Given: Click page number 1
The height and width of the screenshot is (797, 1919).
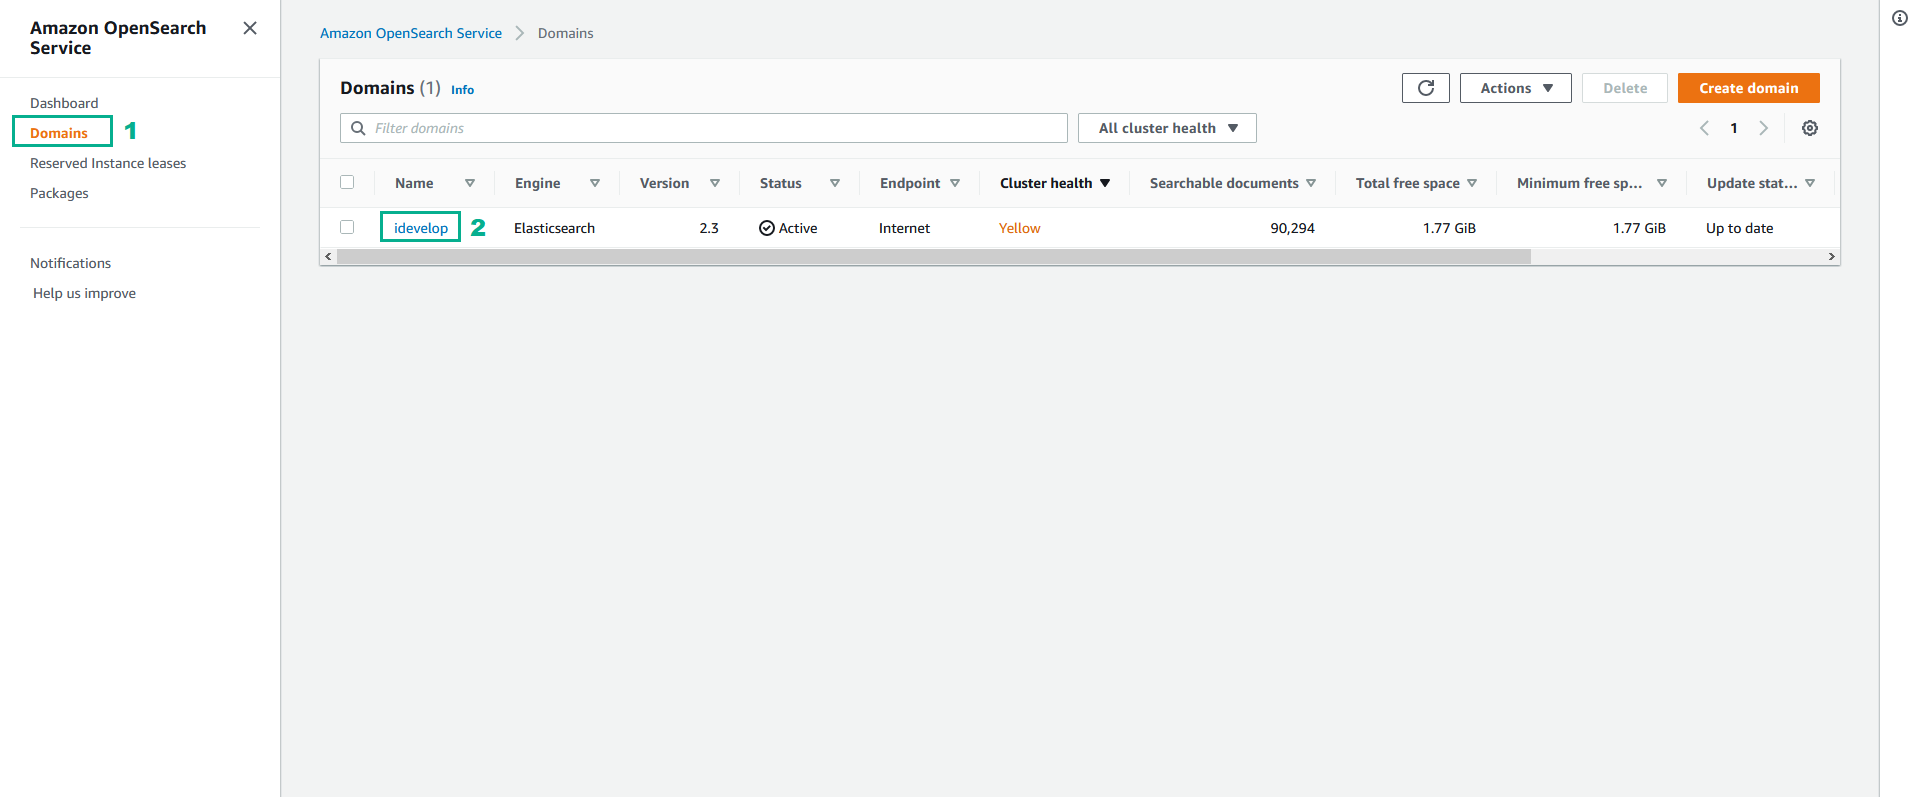Looking at the screenshot, I should [1734, 128].
